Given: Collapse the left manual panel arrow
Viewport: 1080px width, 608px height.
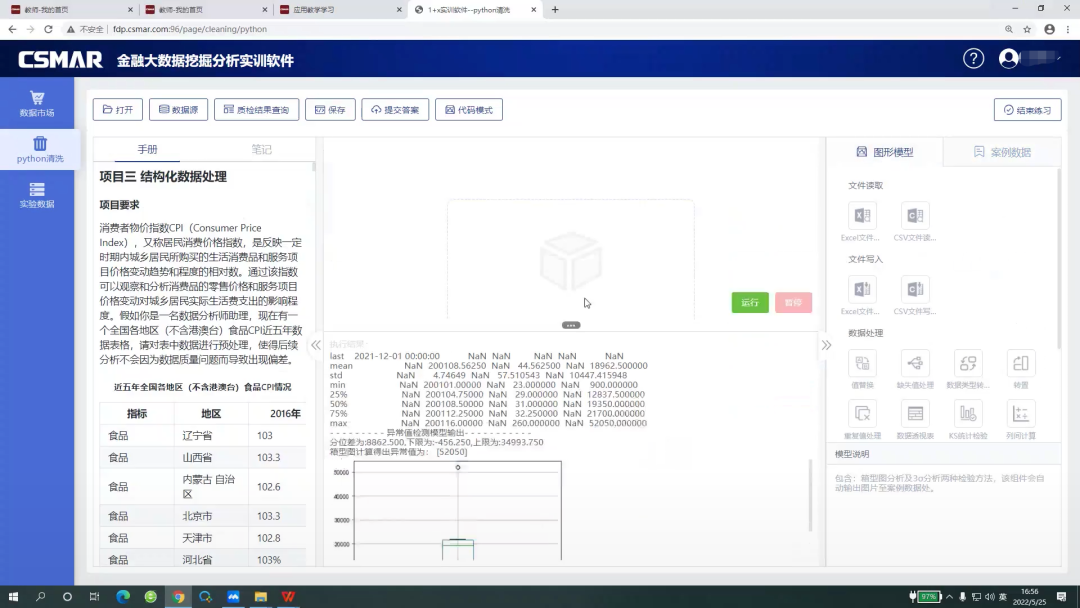Looking at the screenshot, I should pos(316,345).
